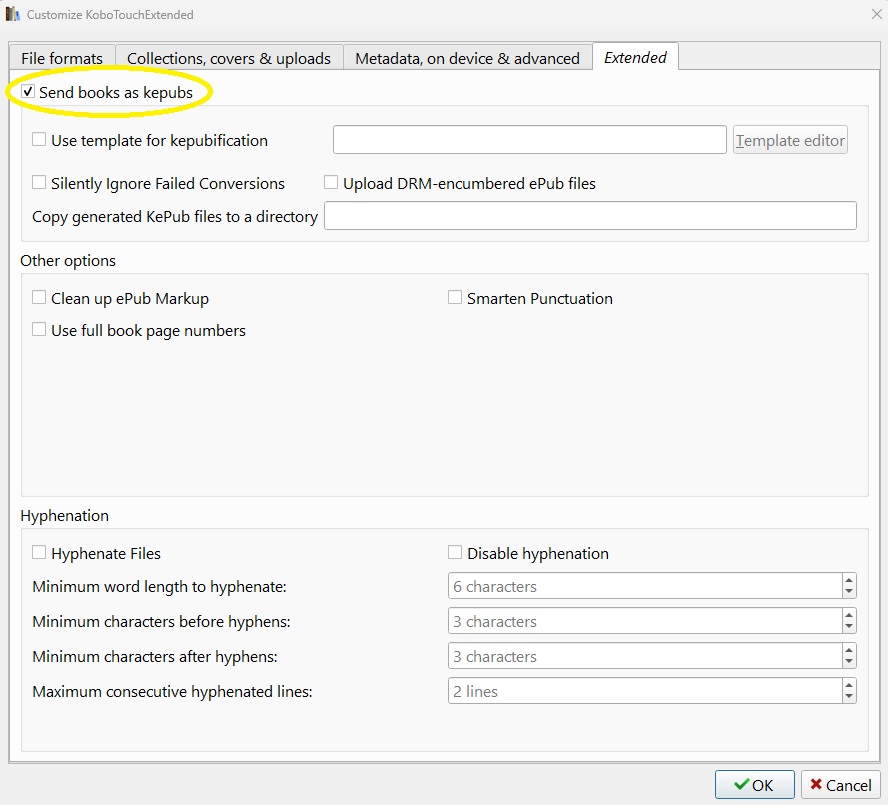Open Collections, covers & uploads tab
This screenshot has width=888, height=805.
click(x=229, y=58)
